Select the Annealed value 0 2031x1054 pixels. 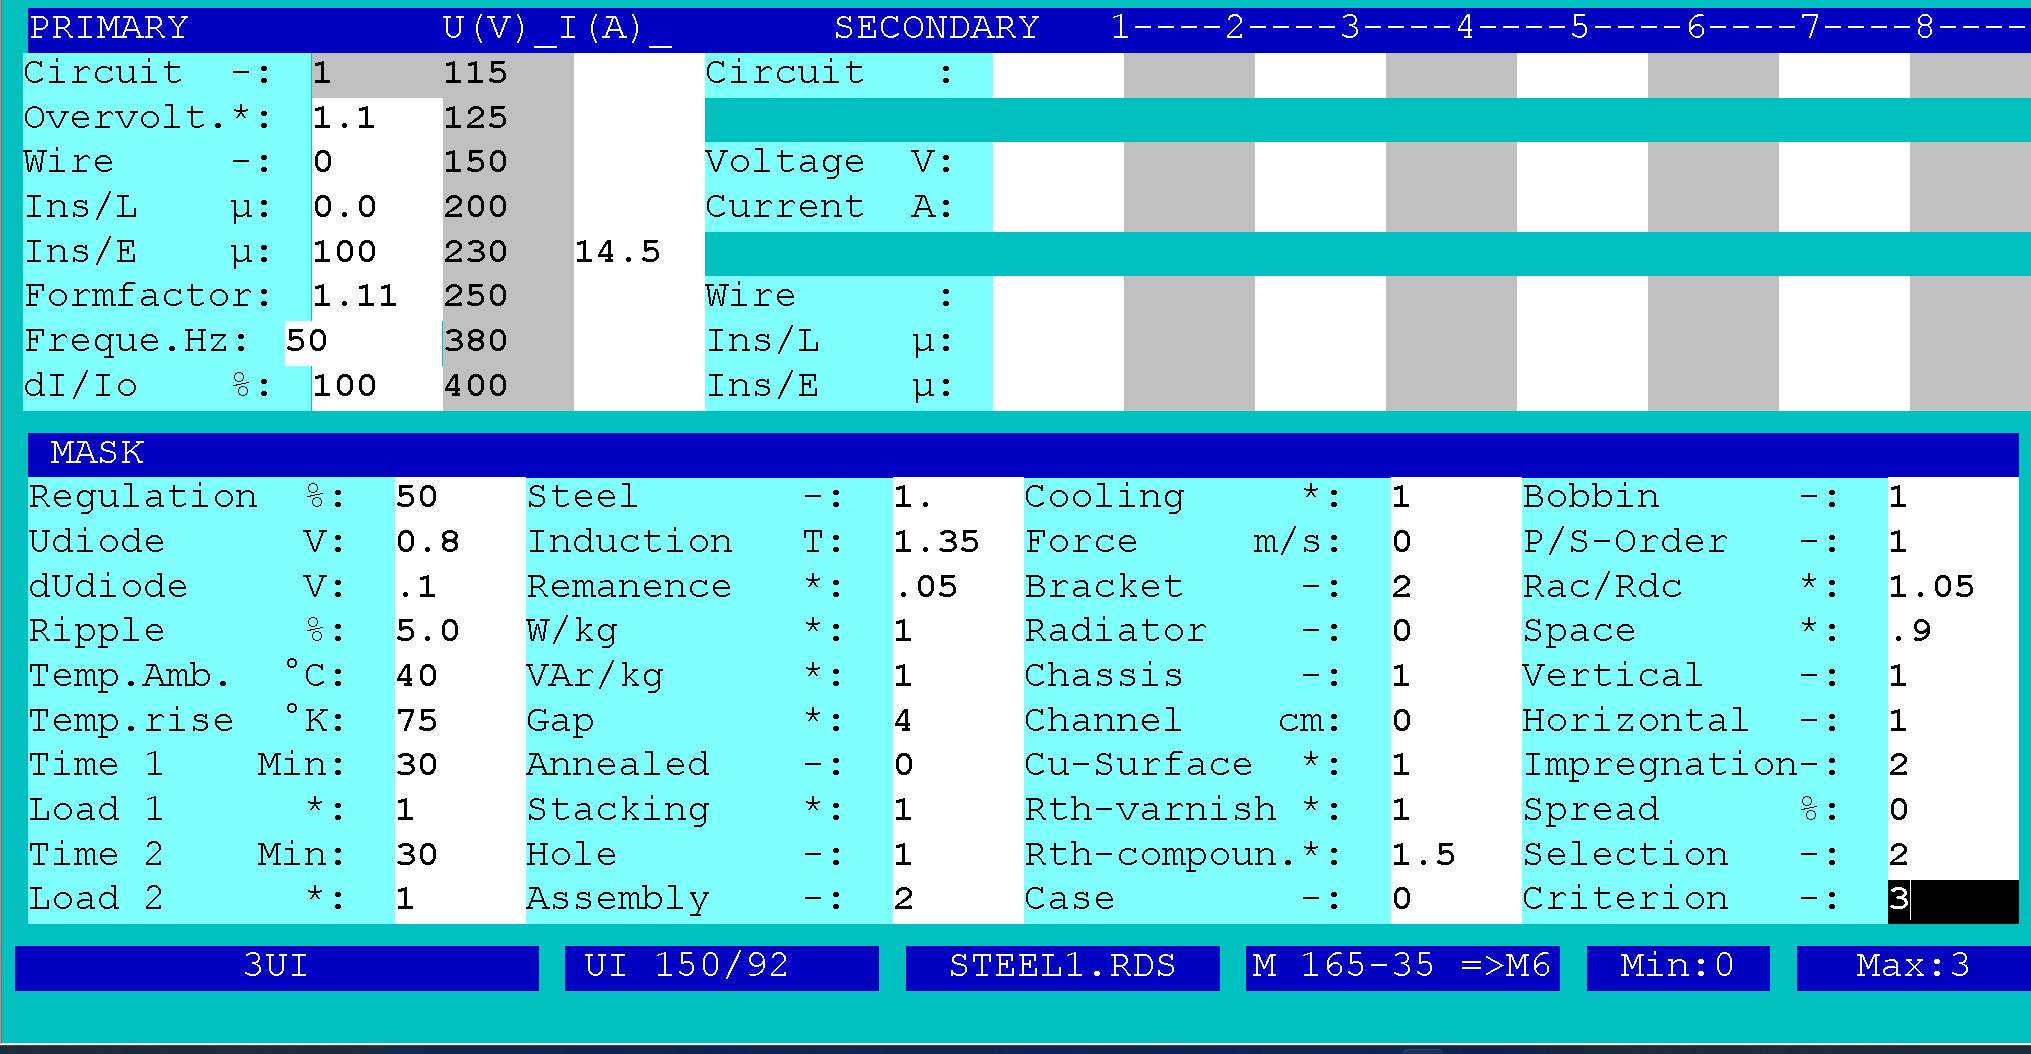coord(958,766)
